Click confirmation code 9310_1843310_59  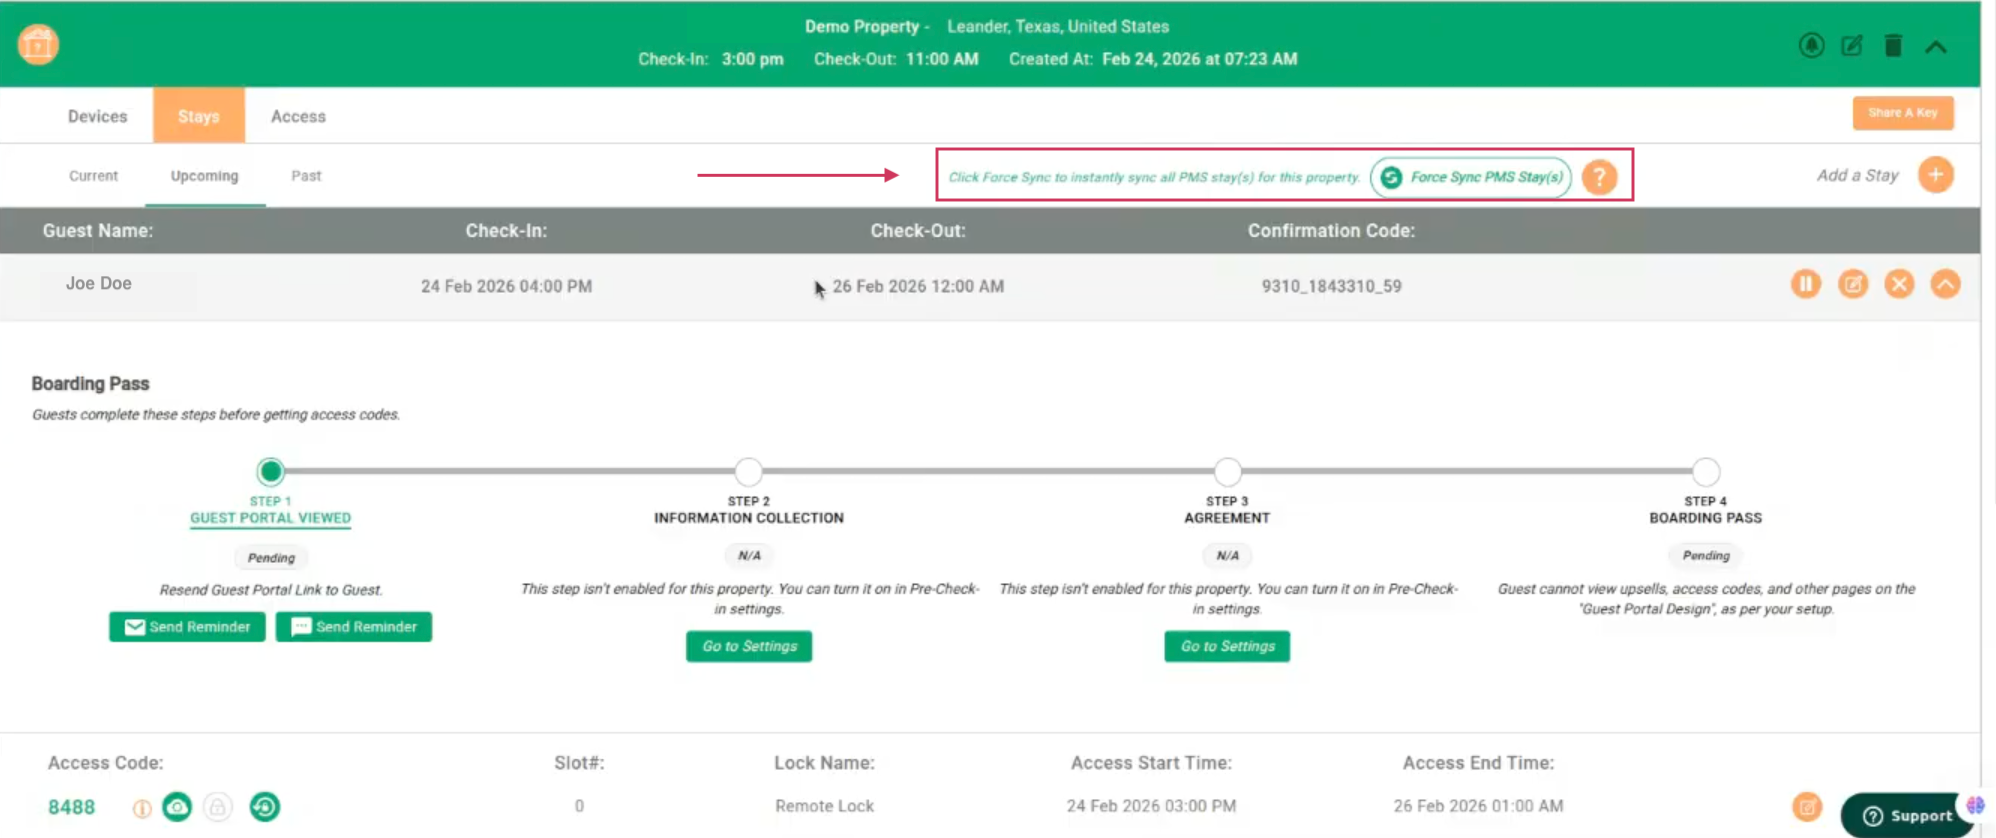(x=1331, y=286)
